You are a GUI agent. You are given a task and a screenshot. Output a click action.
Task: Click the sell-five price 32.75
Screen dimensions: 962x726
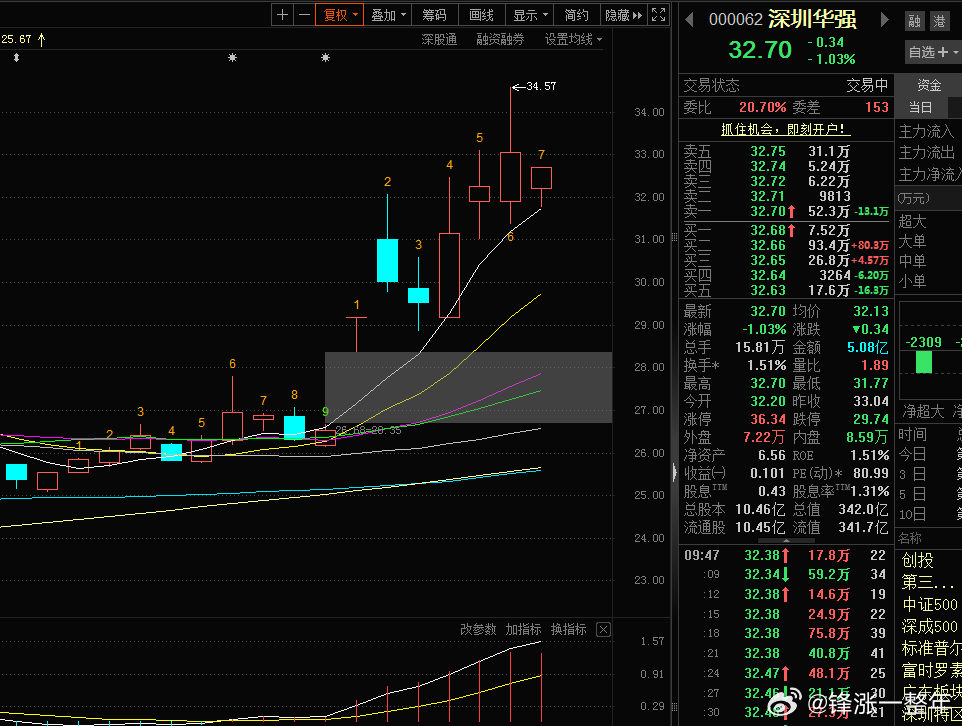tap(768, 152)
